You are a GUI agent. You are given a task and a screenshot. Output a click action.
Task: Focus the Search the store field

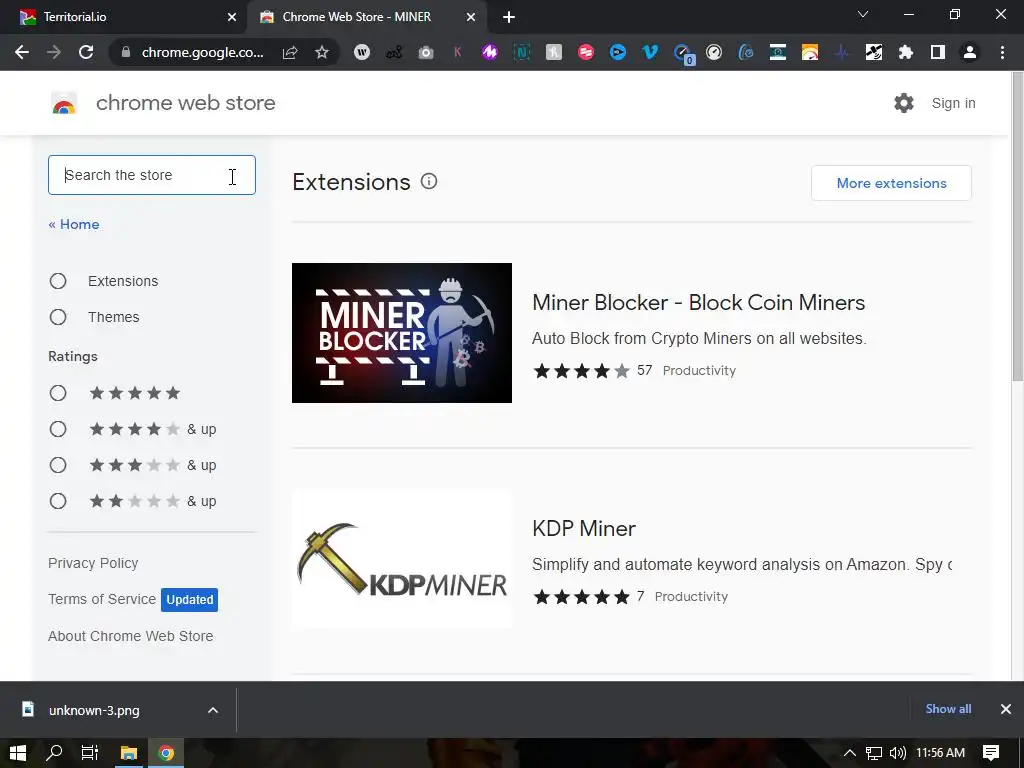point(152,175)
